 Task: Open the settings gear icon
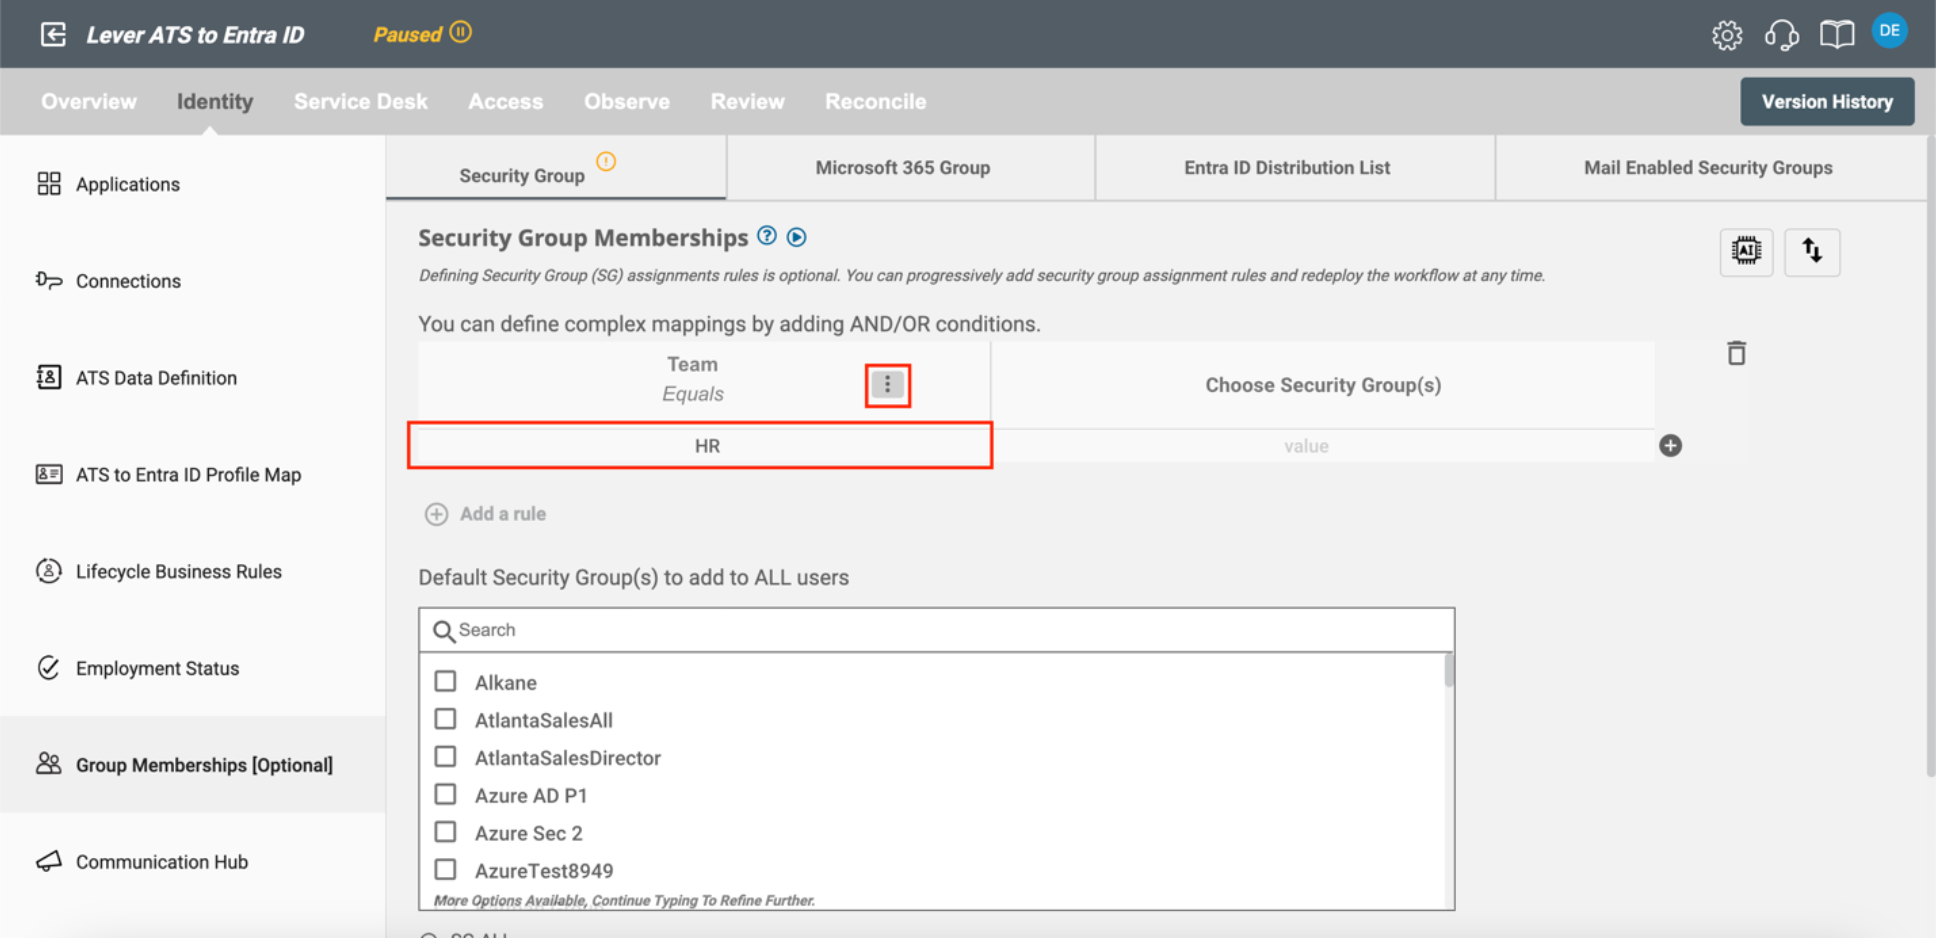[x=1726, y=35]
